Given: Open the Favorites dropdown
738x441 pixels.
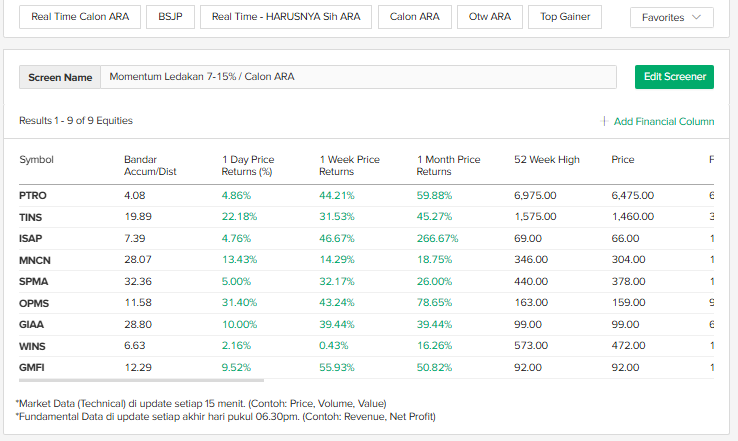Looking at the screenshot, I should pos(671,17).
